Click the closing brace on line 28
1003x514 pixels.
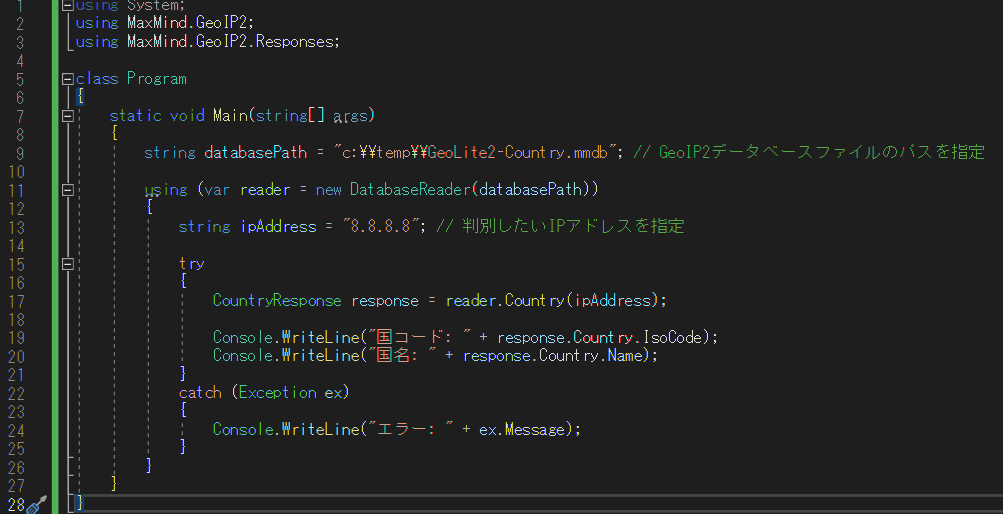79,502
